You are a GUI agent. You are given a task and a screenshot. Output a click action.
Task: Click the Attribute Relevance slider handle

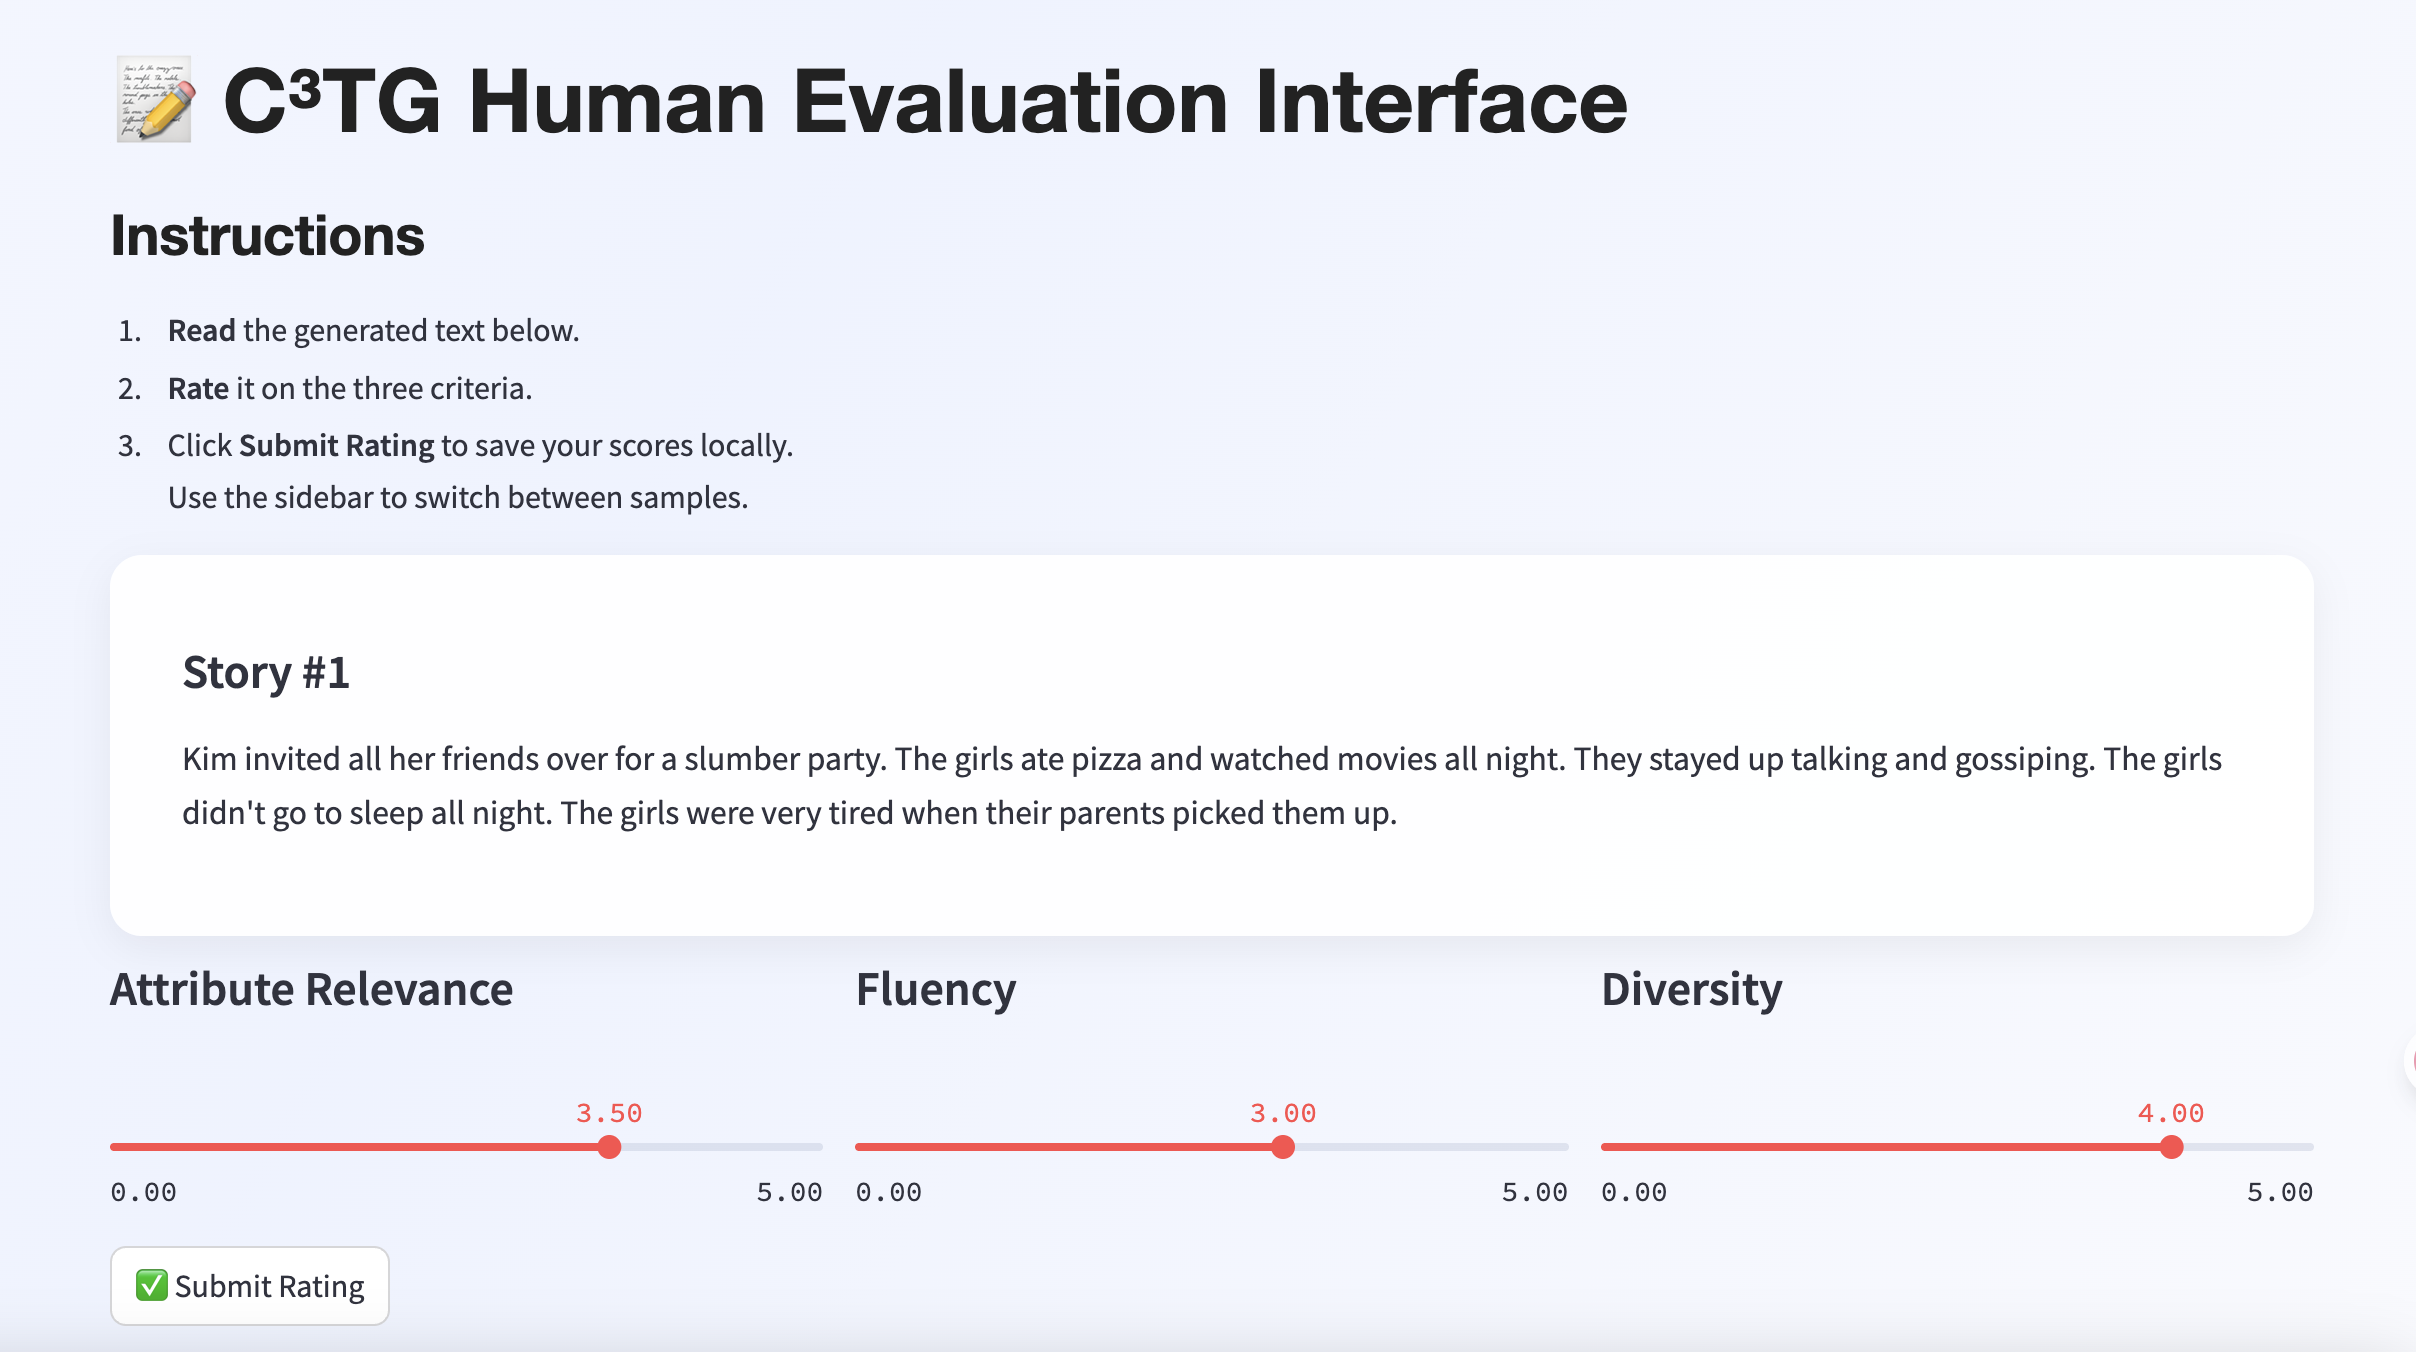(609, 1147)
